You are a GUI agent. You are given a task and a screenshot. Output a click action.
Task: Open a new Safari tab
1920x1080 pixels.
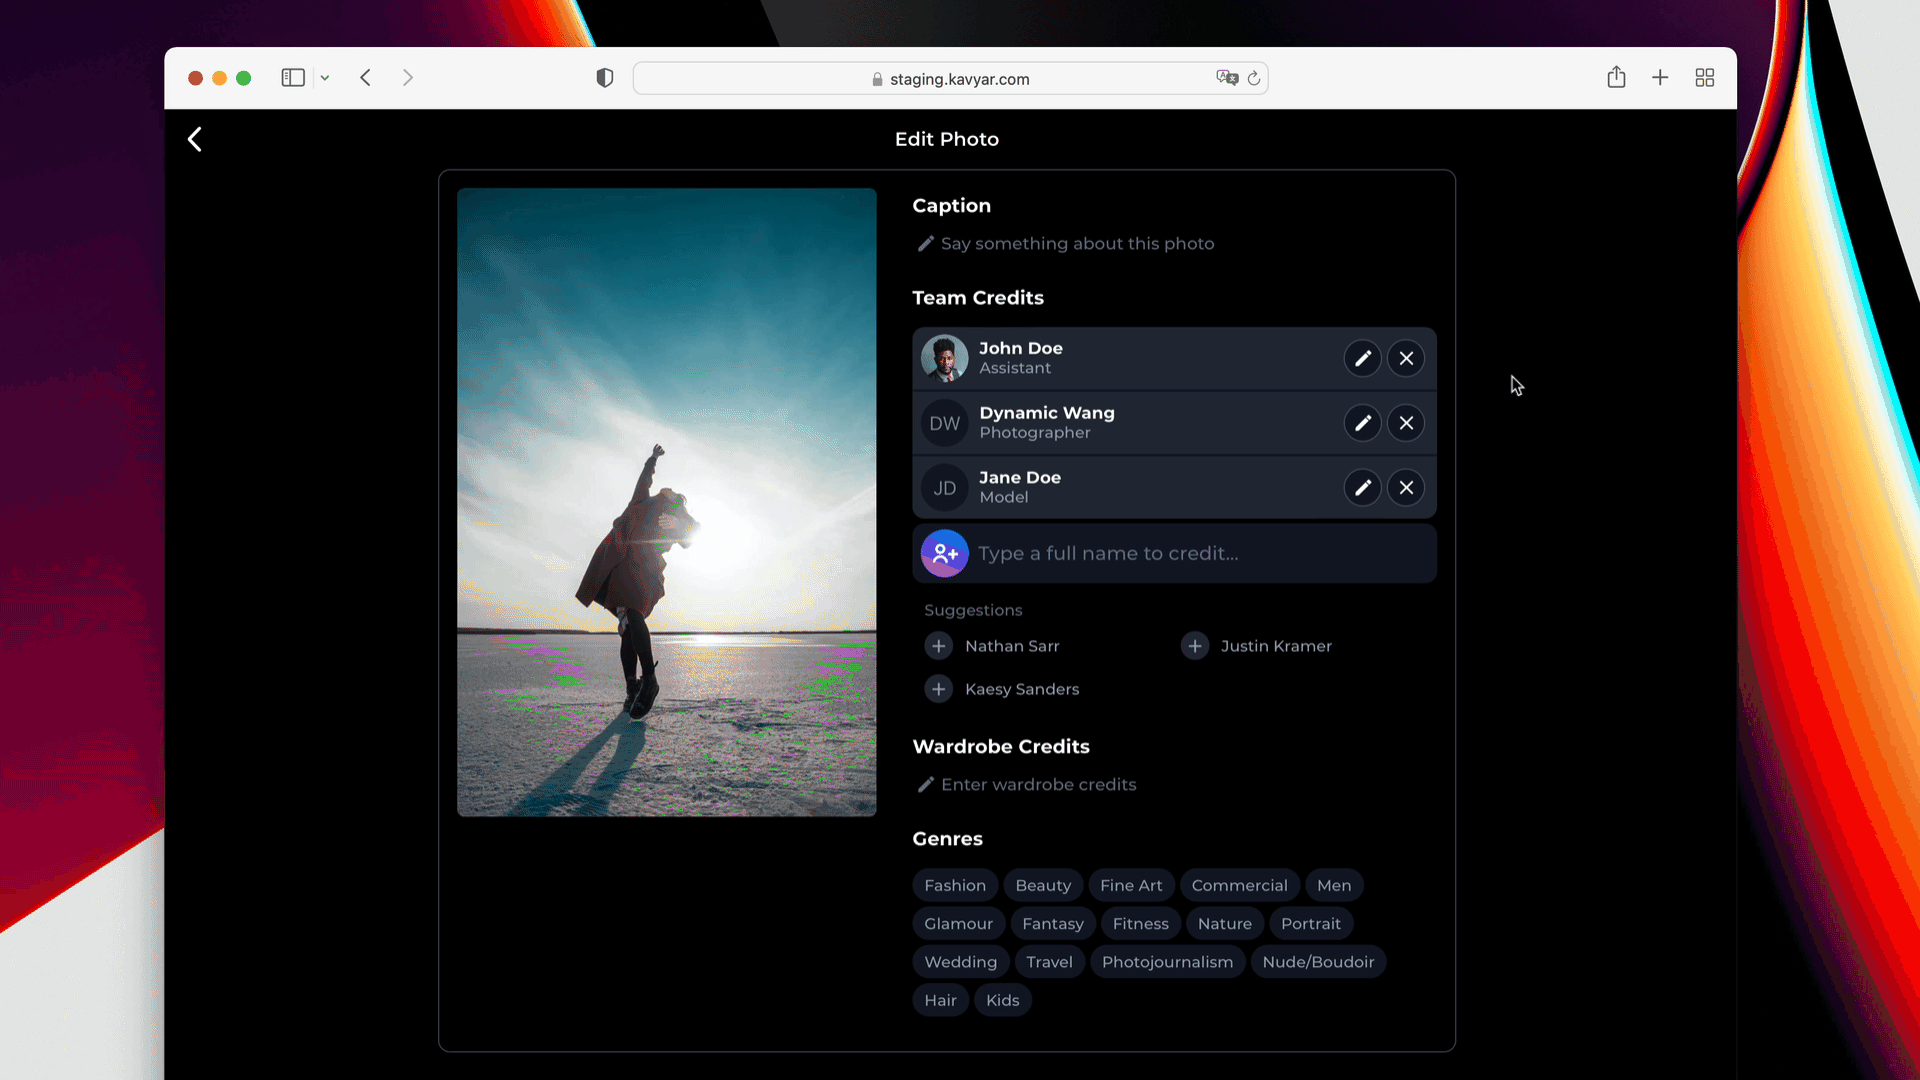pos(1660,77)
